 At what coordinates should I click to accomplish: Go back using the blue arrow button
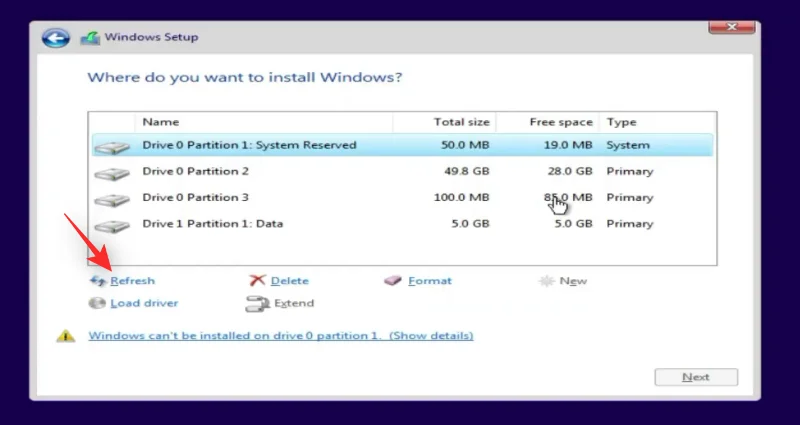pos(56,38)
